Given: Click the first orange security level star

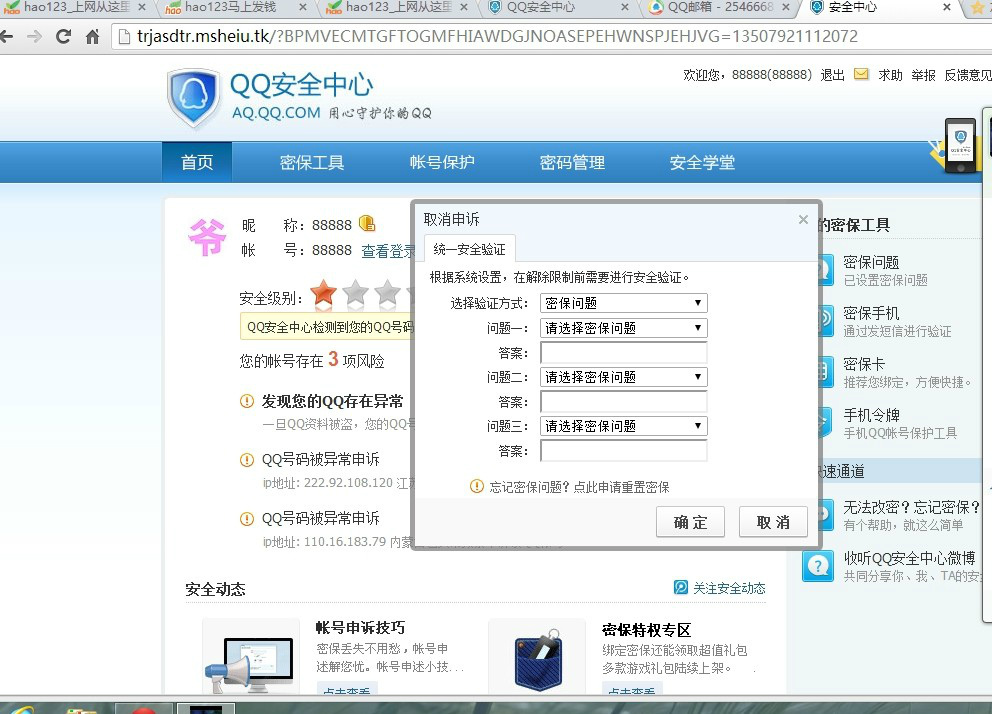Looking at the screenshot, I should pyautogui.click(x=323, y=293).
